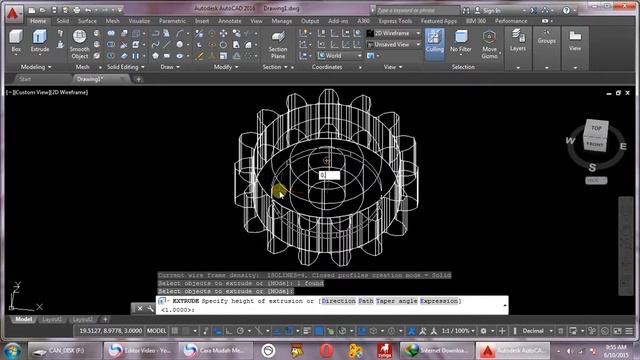This screenshot has width=640, height=360.
Task: Click the S compass direction on ViewCube
Action: (x=592, y=167)
